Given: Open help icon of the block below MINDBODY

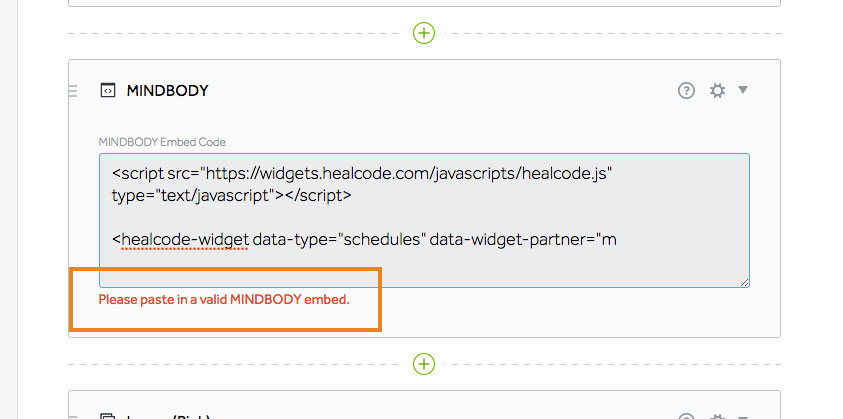Looking at the screenshot, I should click(x=686, y=416).
